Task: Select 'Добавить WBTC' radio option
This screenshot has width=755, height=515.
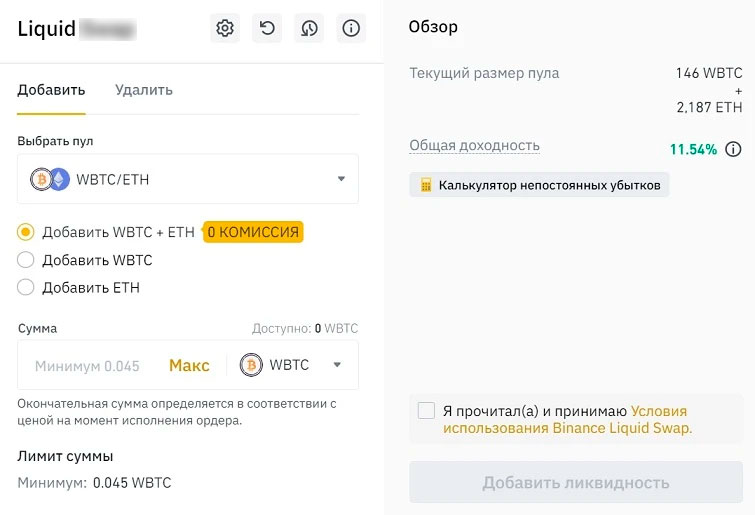Action: click(x=26, y=260)
